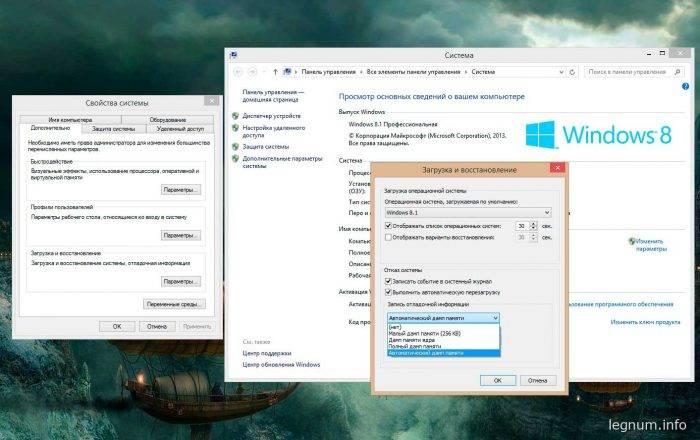Click the up arrow in Система window
Screen dimensions: 700x440
pyautogui.click(x=275, y=72)
